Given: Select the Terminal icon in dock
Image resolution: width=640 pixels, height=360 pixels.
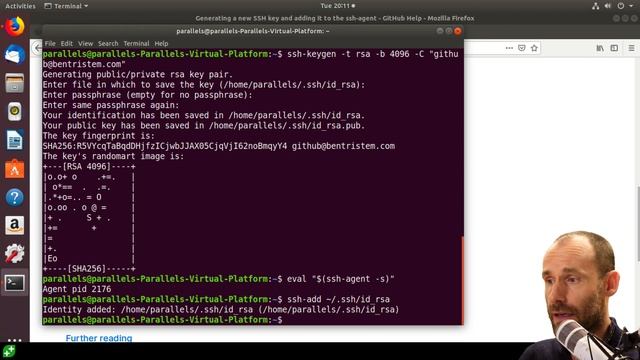Looking at the screenshot, I should coord(15,282).
